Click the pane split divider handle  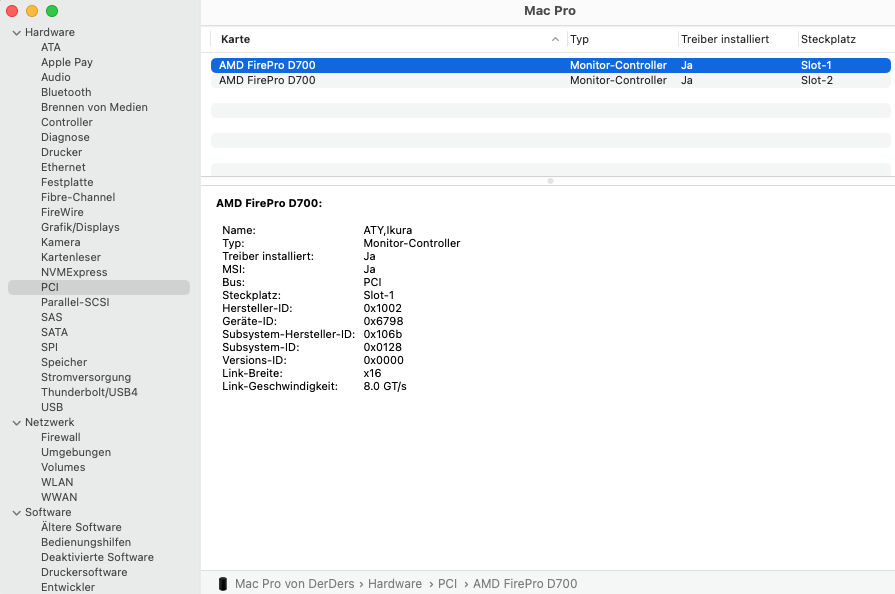pyautogui.click(x=550, y=181)
